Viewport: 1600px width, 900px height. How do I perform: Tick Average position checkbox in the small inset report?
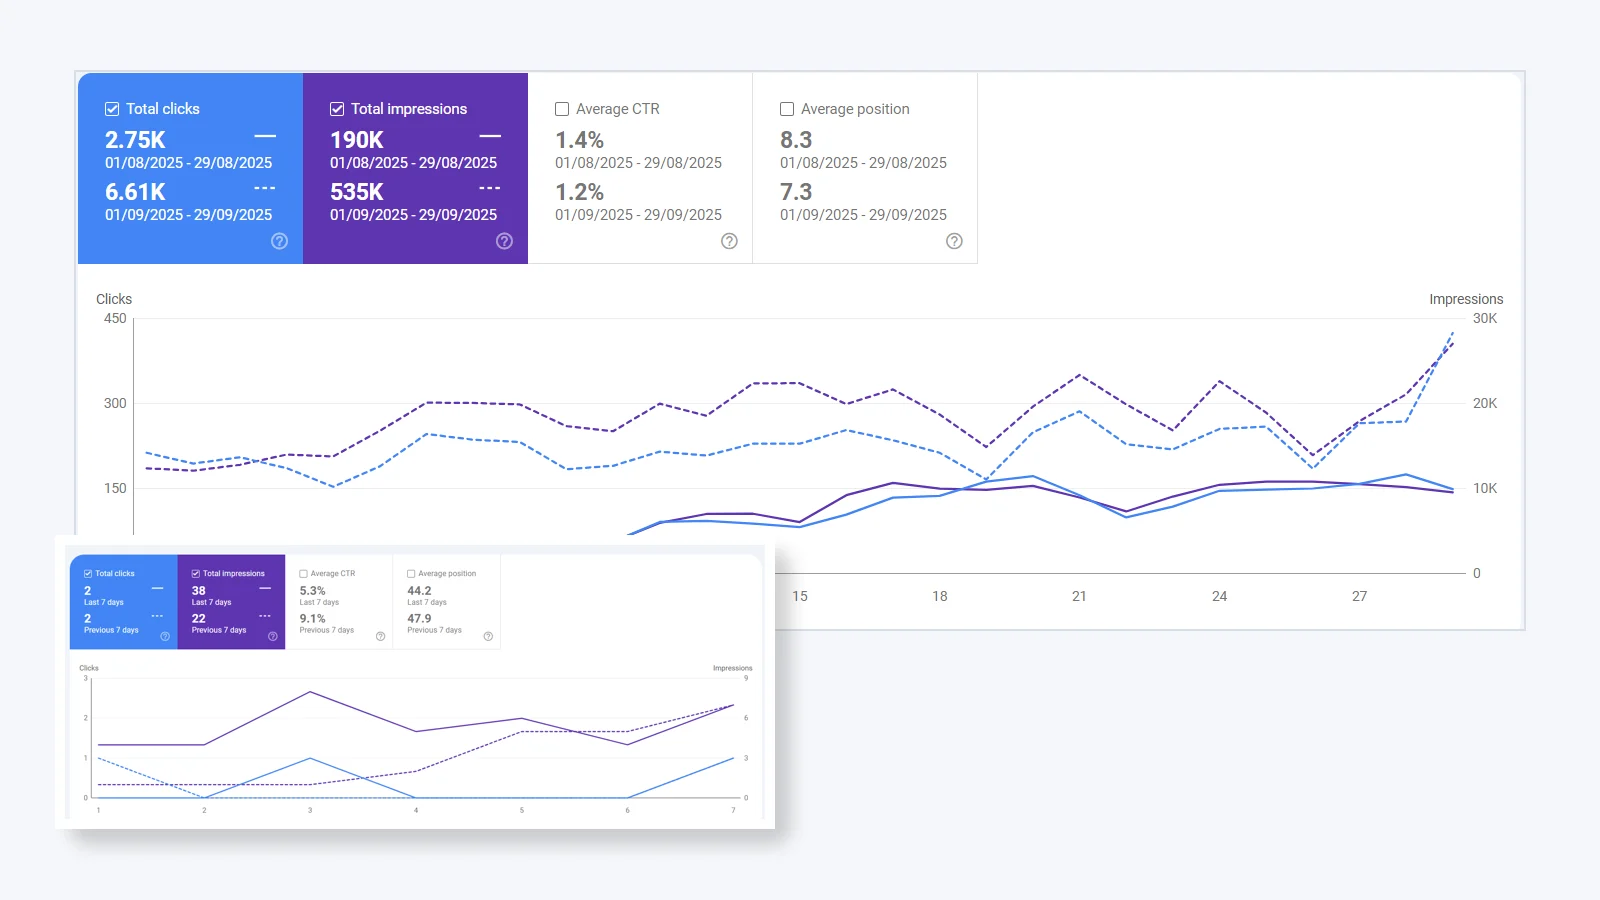click(x=411, y=574)
